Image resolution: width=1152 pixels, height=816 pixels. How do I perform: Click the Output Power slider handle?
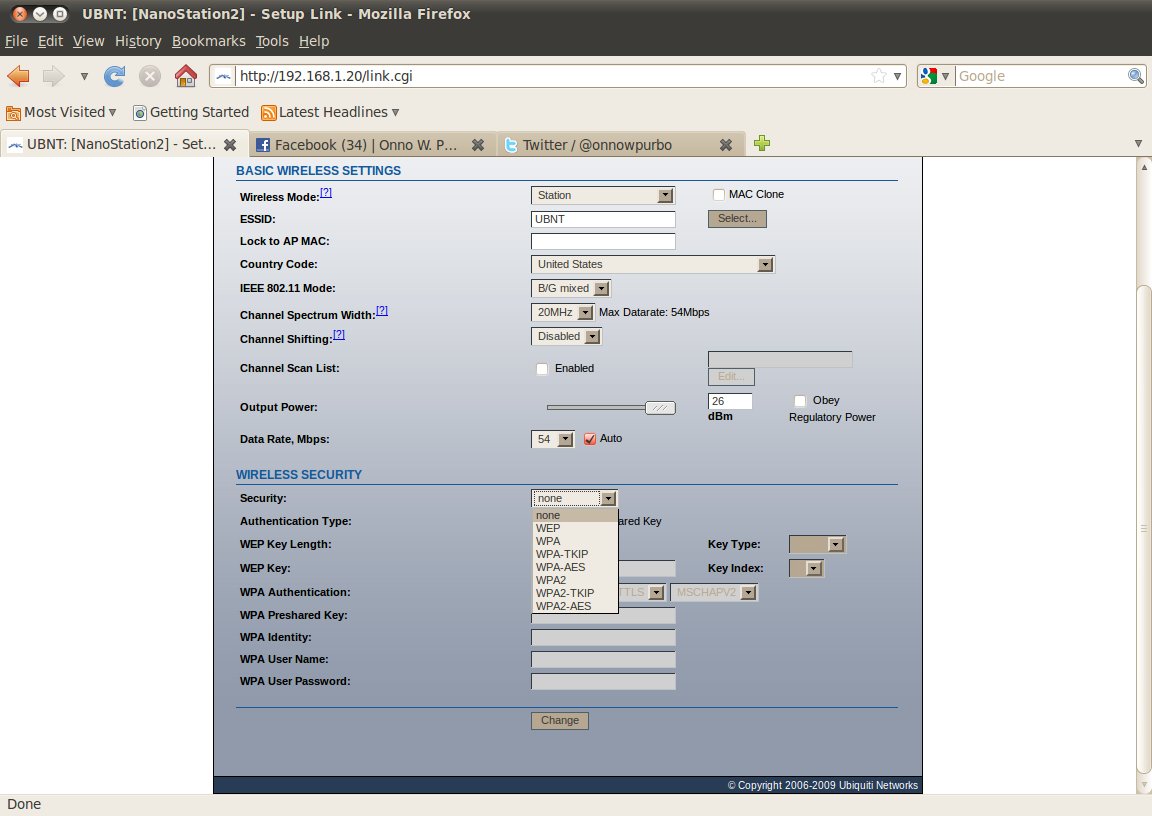tap(660, 407)
